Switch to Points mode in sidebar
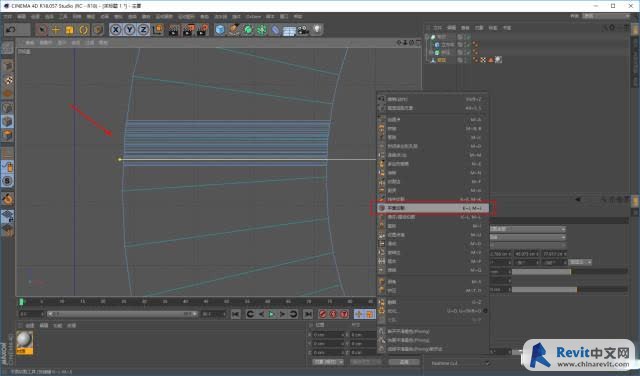Image resolution: width=640 pixels, height=376 pixels. pos(7,108)
